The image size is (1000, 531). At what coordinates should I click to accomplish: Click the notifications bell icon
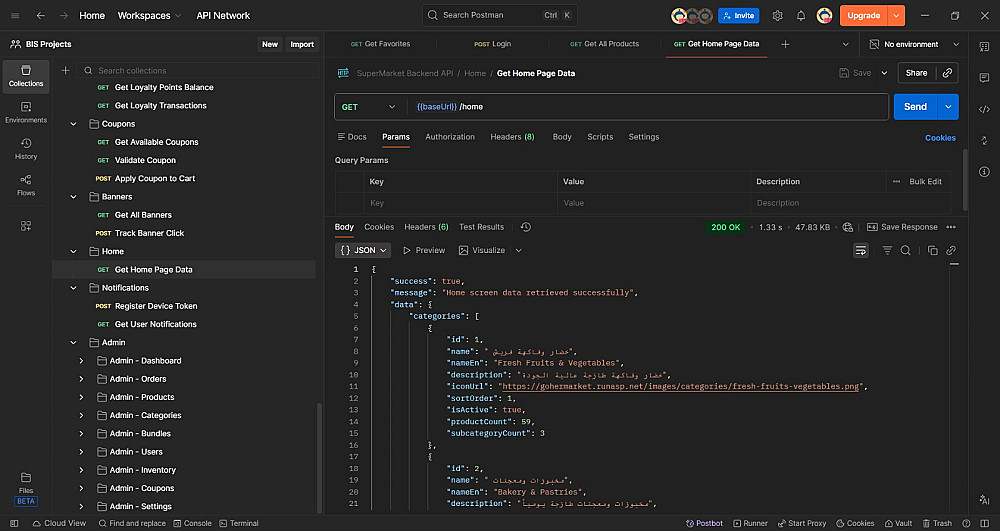click(801, 16)
